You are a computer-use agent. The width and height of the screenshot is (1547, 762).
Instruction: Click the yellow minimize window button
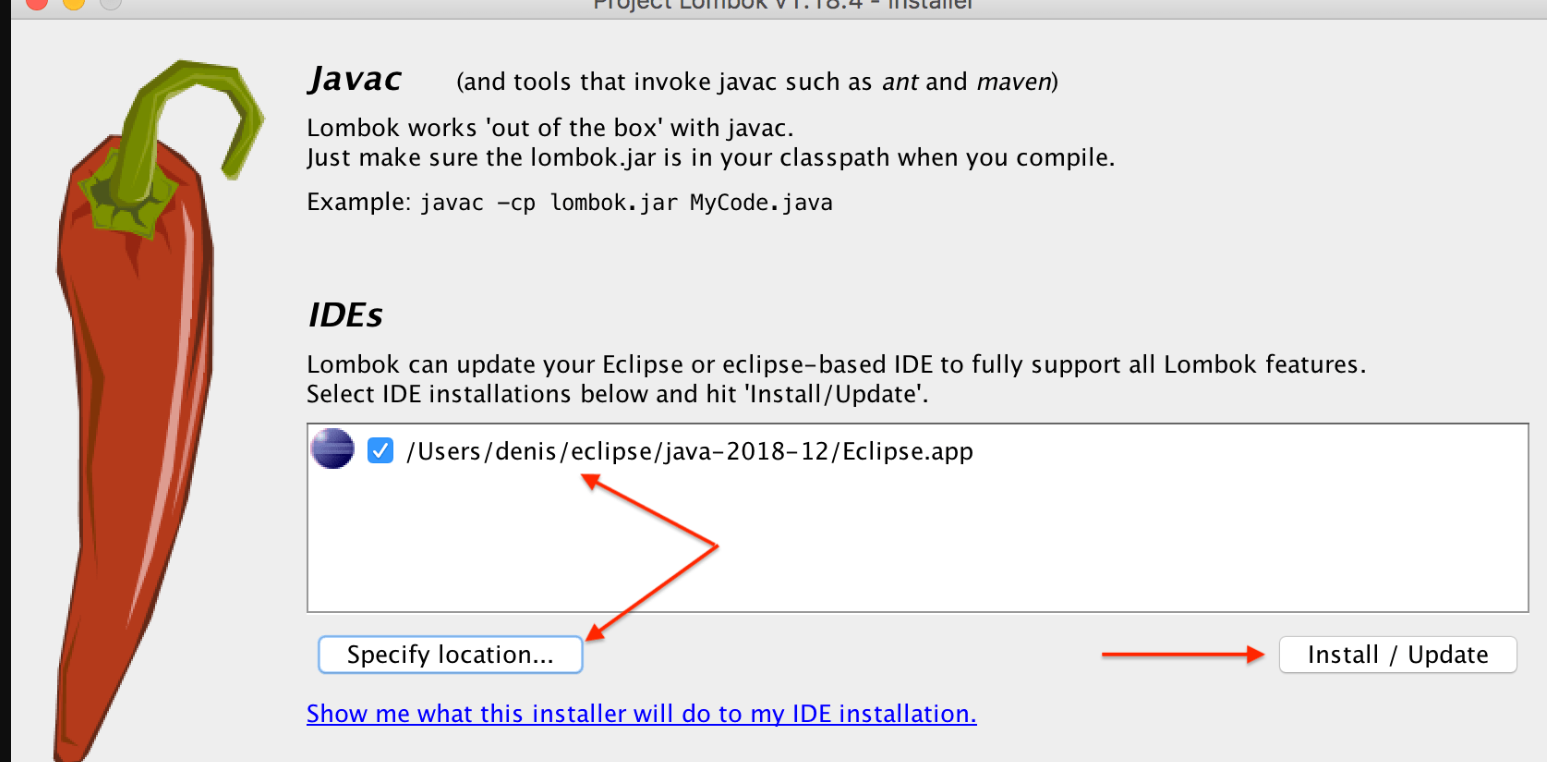pyautogui.click(x=74, y=3)
